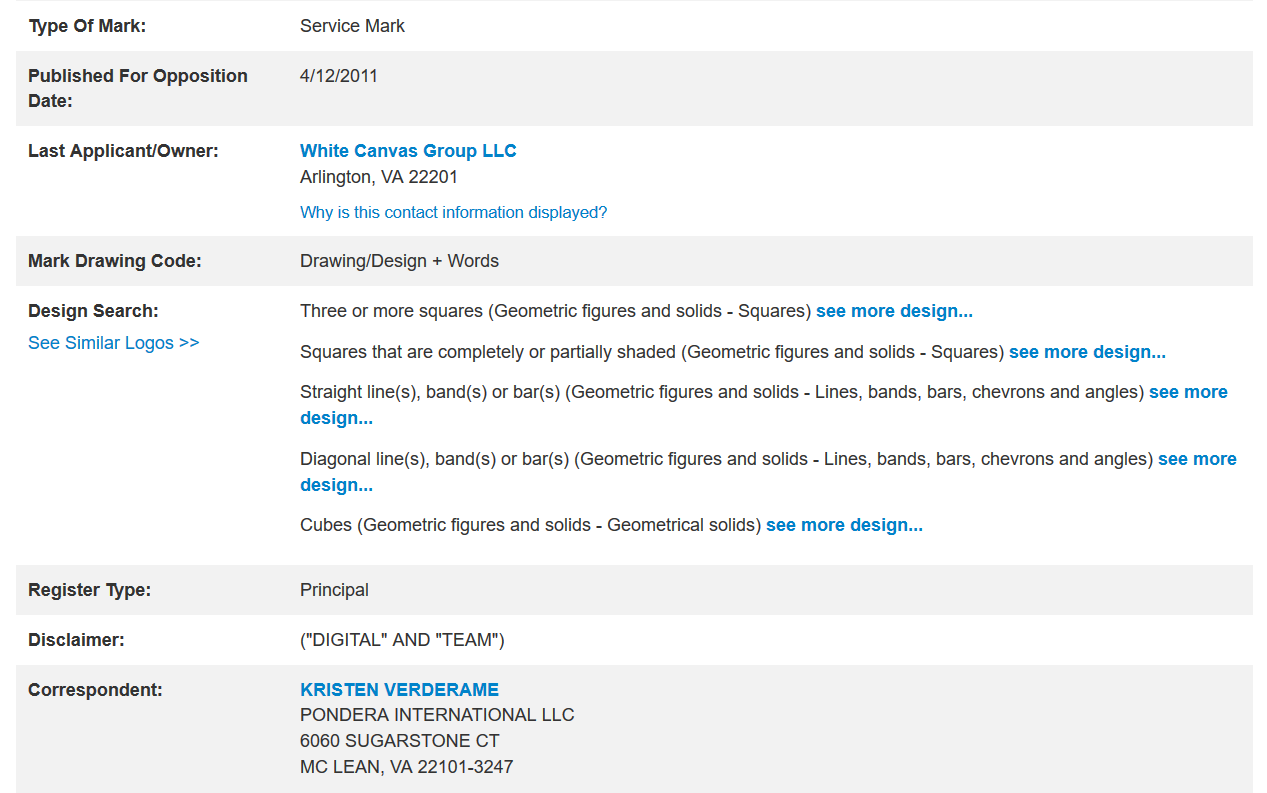
Task: Click the 'Mark Drawing Code:' label
Action: coord(115,261)
